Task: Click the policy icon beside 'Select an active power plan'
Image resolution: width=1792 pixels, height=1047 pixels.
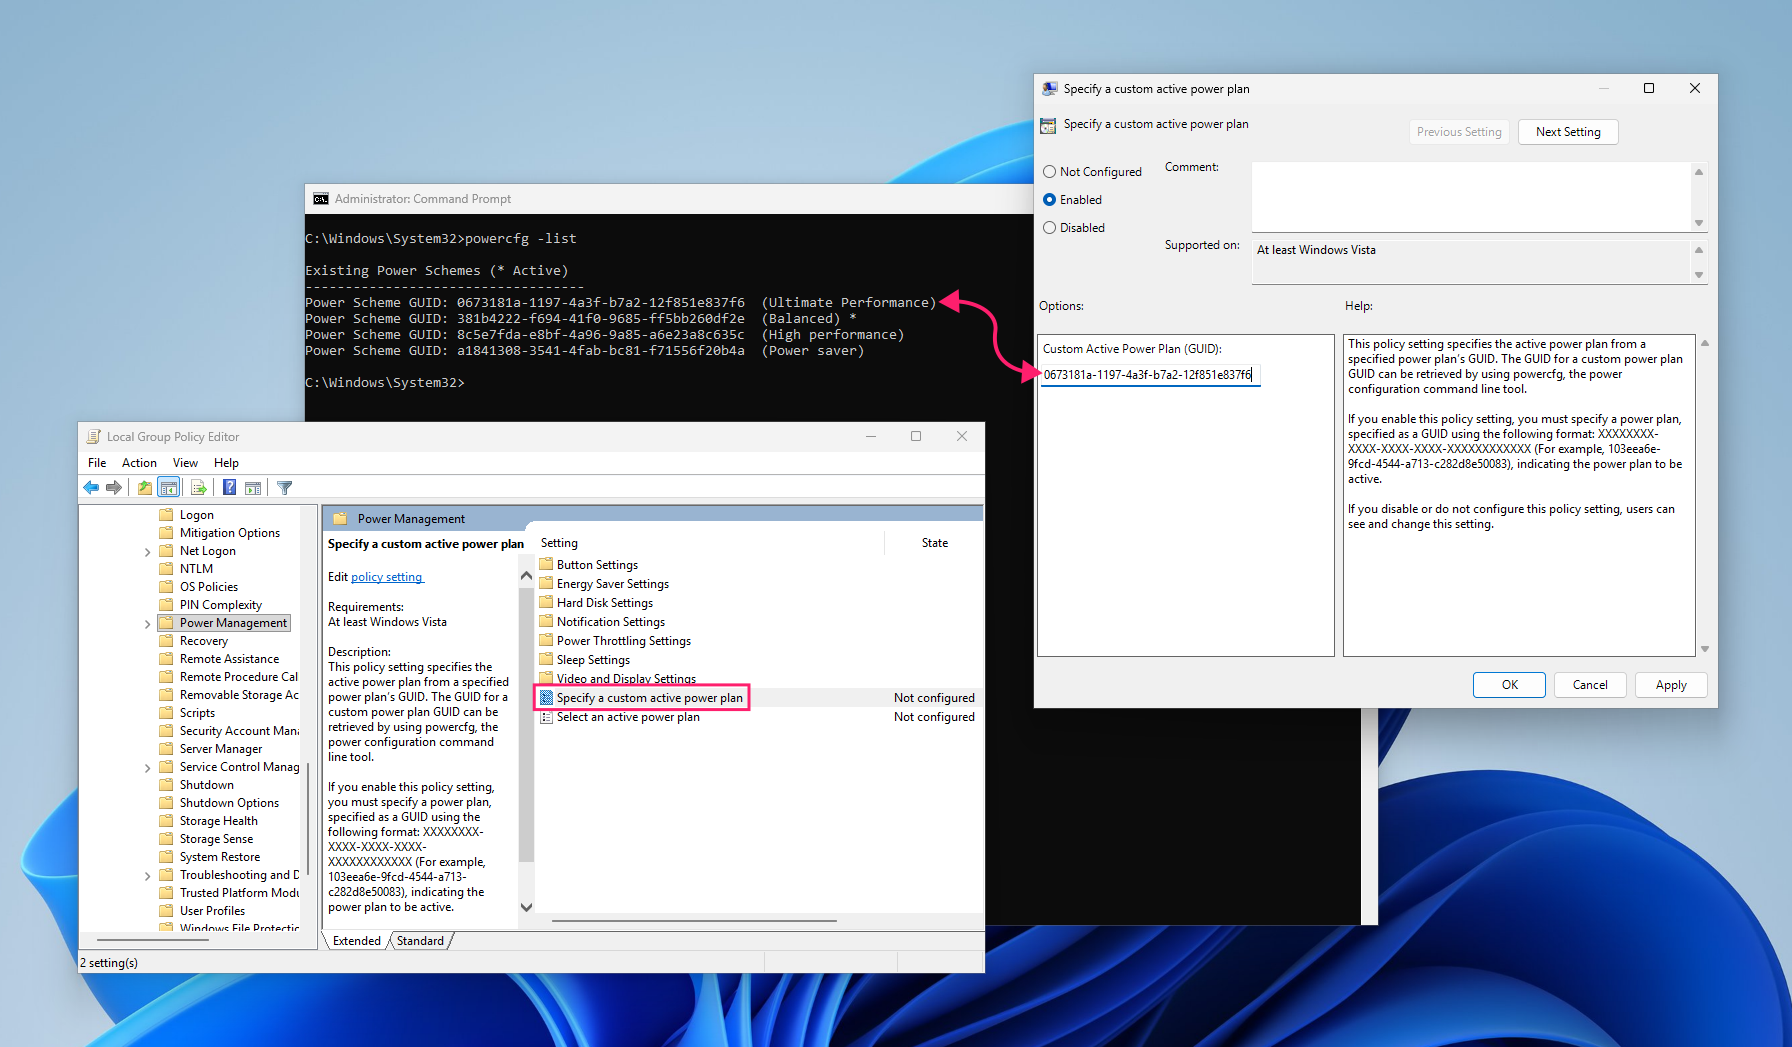Action: pos(547,717)
